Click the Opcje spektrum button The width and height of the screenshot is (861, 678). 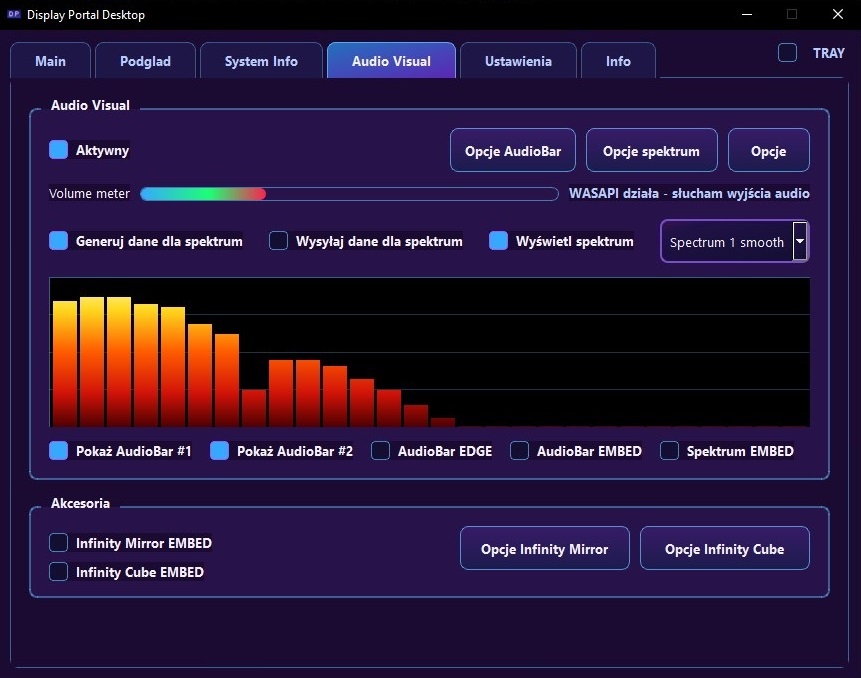pos(651,150)
